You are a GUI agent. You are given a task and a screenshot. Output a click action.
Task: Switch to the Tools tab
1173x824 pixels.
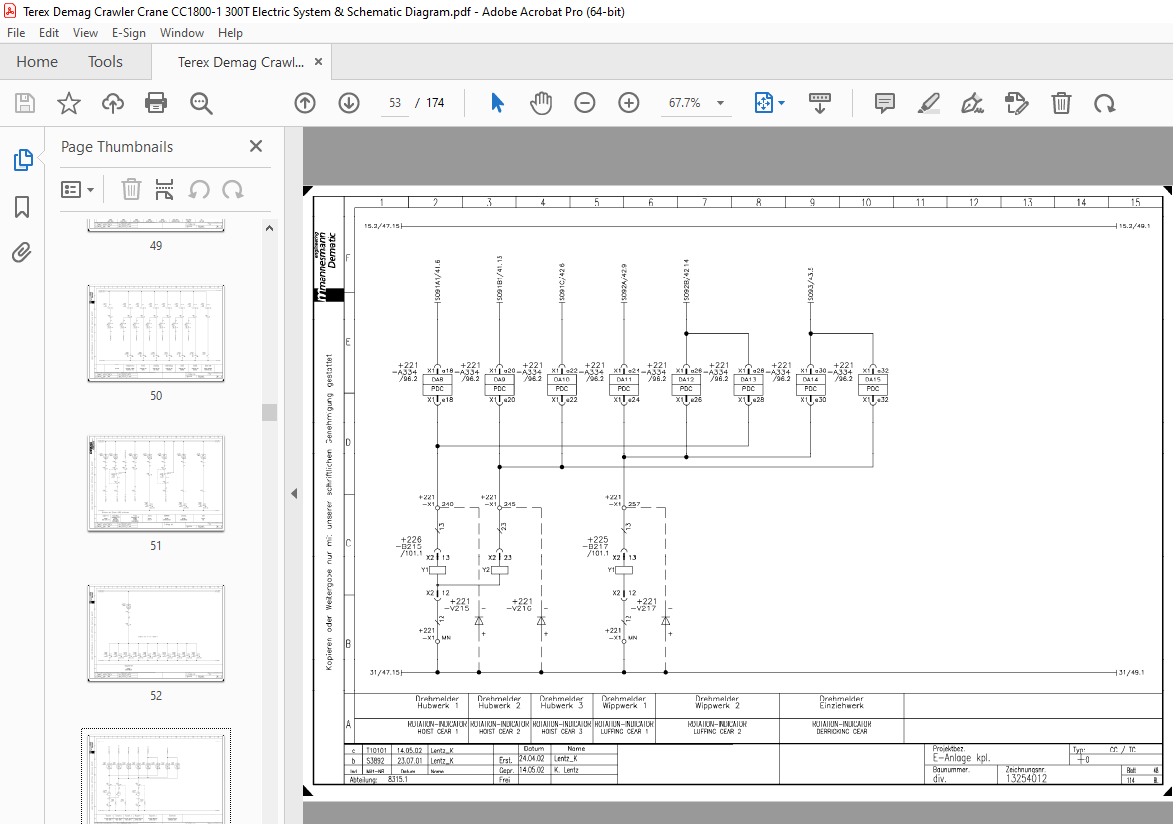click(105, 62)
